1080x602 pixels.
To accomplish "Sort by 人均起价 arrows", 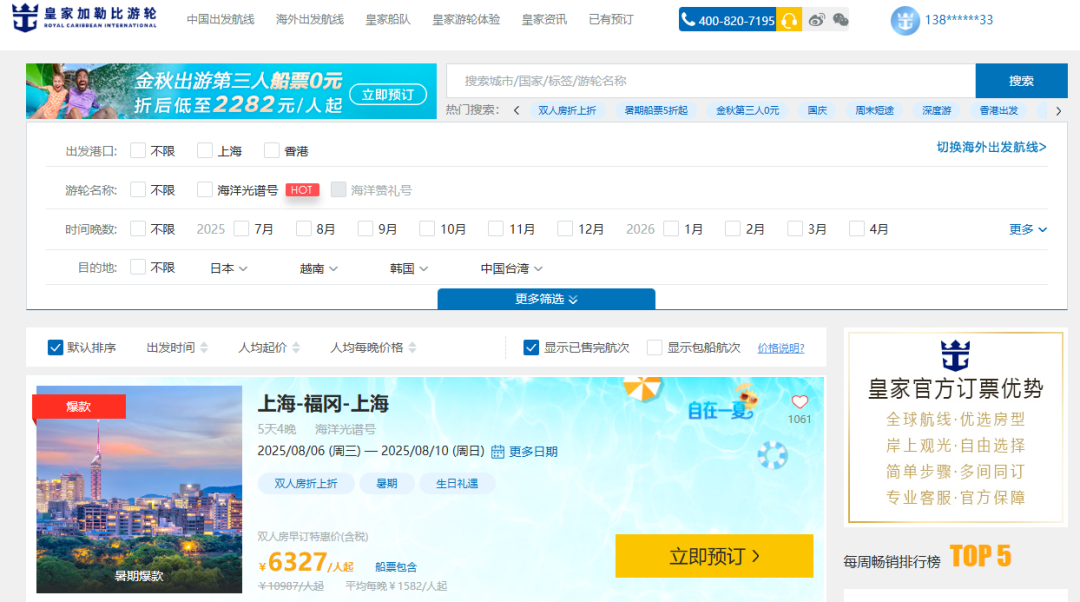I will pos(296,348).
